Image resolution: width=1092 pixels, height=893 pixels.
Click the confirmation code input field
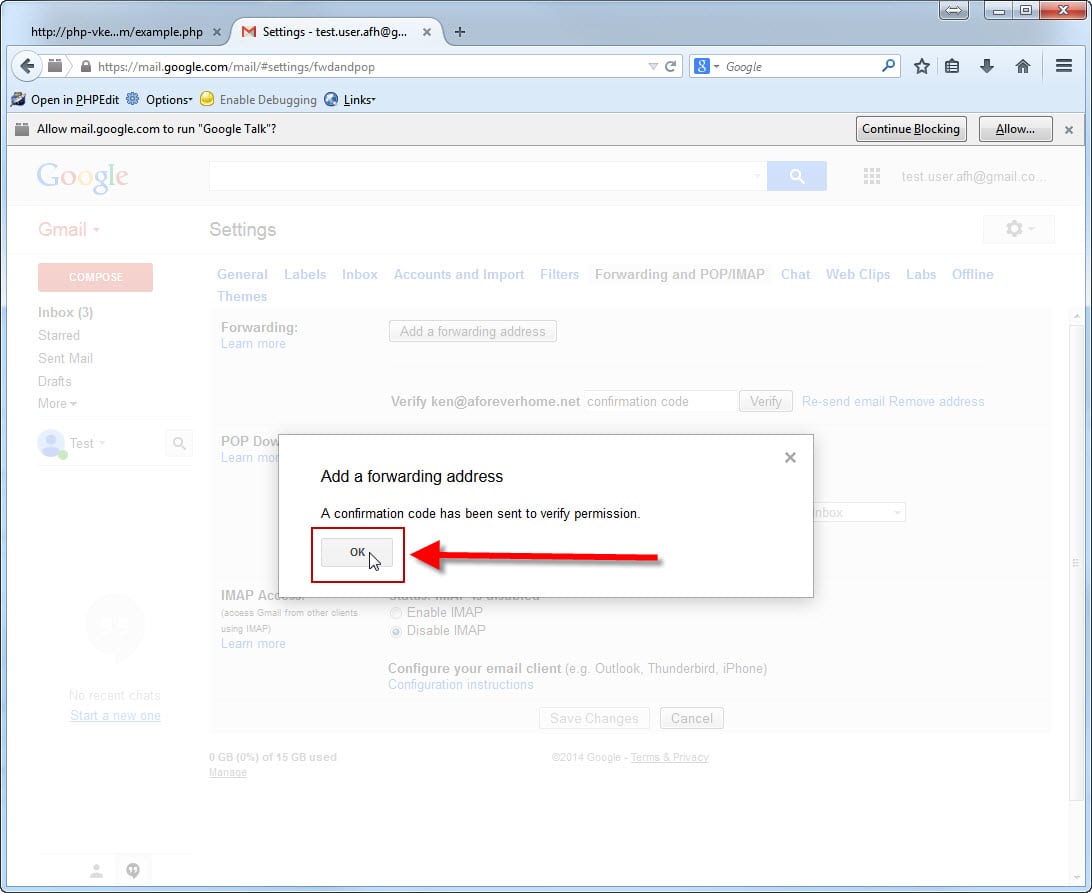660,401
